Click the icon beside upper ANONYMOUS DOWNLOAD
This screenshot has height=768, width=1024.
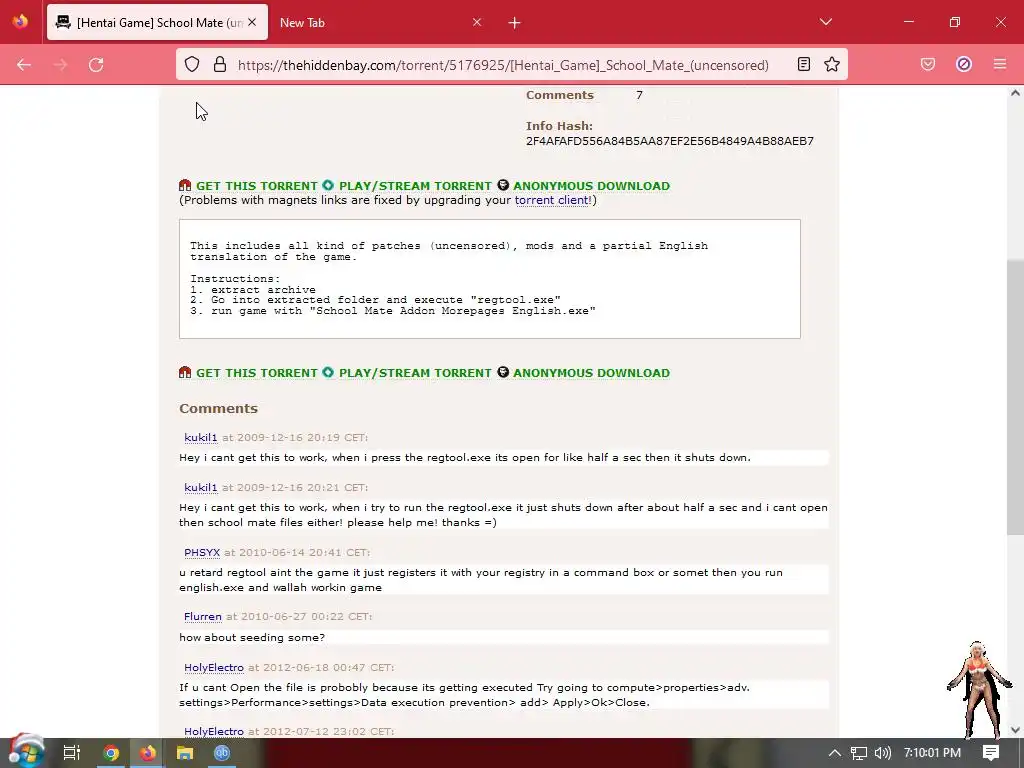503,185
